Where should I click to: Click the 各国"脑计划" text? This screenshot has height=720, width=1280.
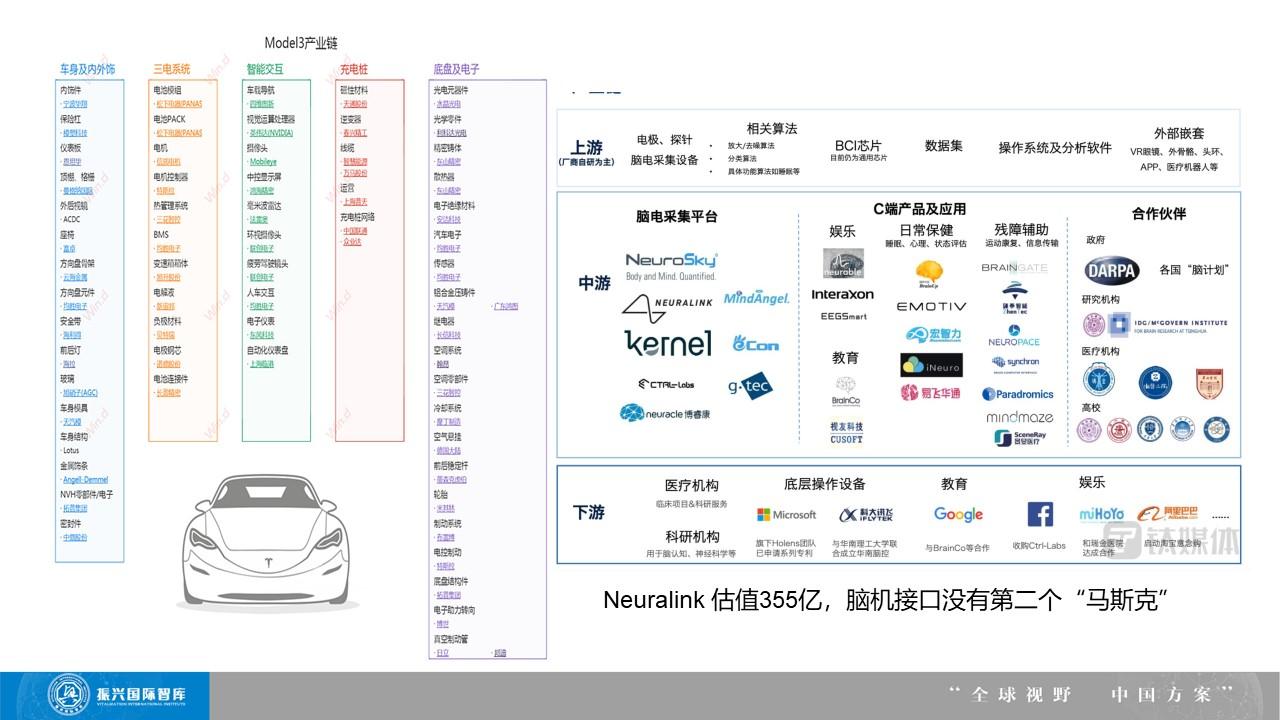point(1193,270)
